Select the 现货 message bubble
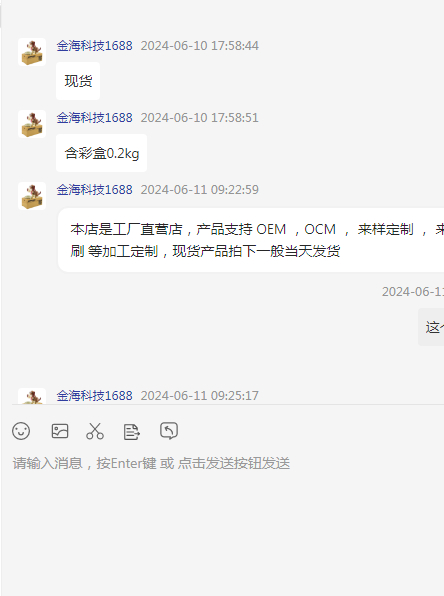The height and width of the screenshot is (596, 444). [x=78, y=81]
